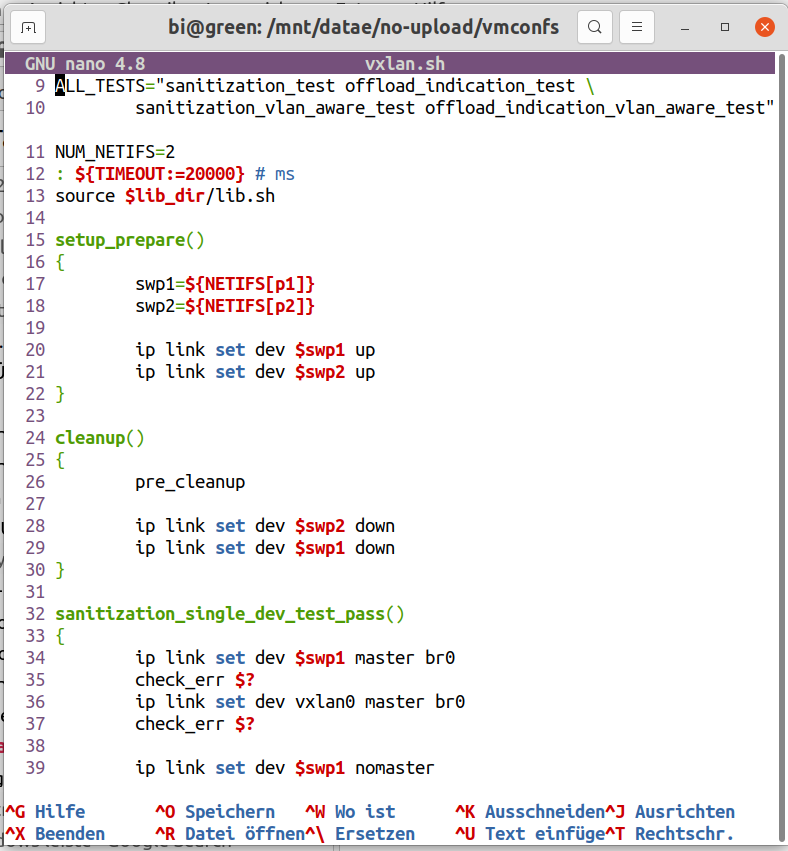The height and width of the screenshot is (851, 788).
Task: Click the ^O Speichern shortcut label
Action: (215, 812)
